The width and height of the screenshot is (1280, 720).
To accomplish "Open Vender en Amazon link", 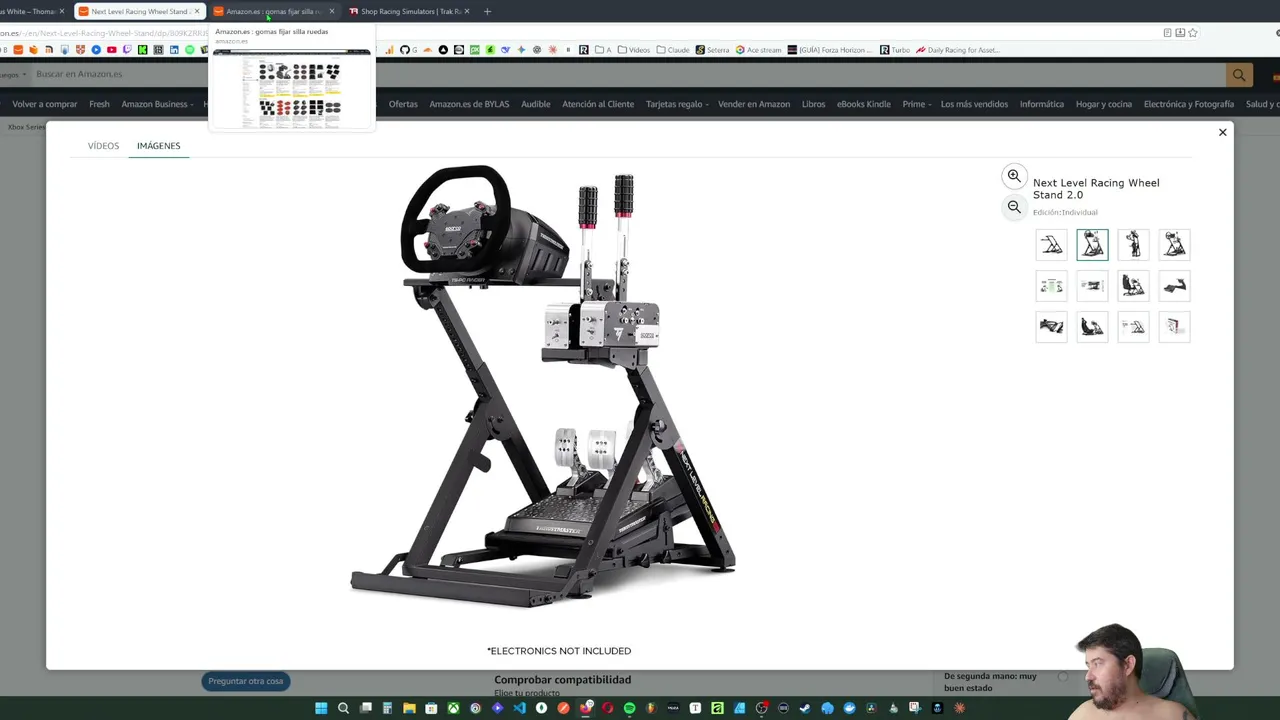I will coord(754,104).
